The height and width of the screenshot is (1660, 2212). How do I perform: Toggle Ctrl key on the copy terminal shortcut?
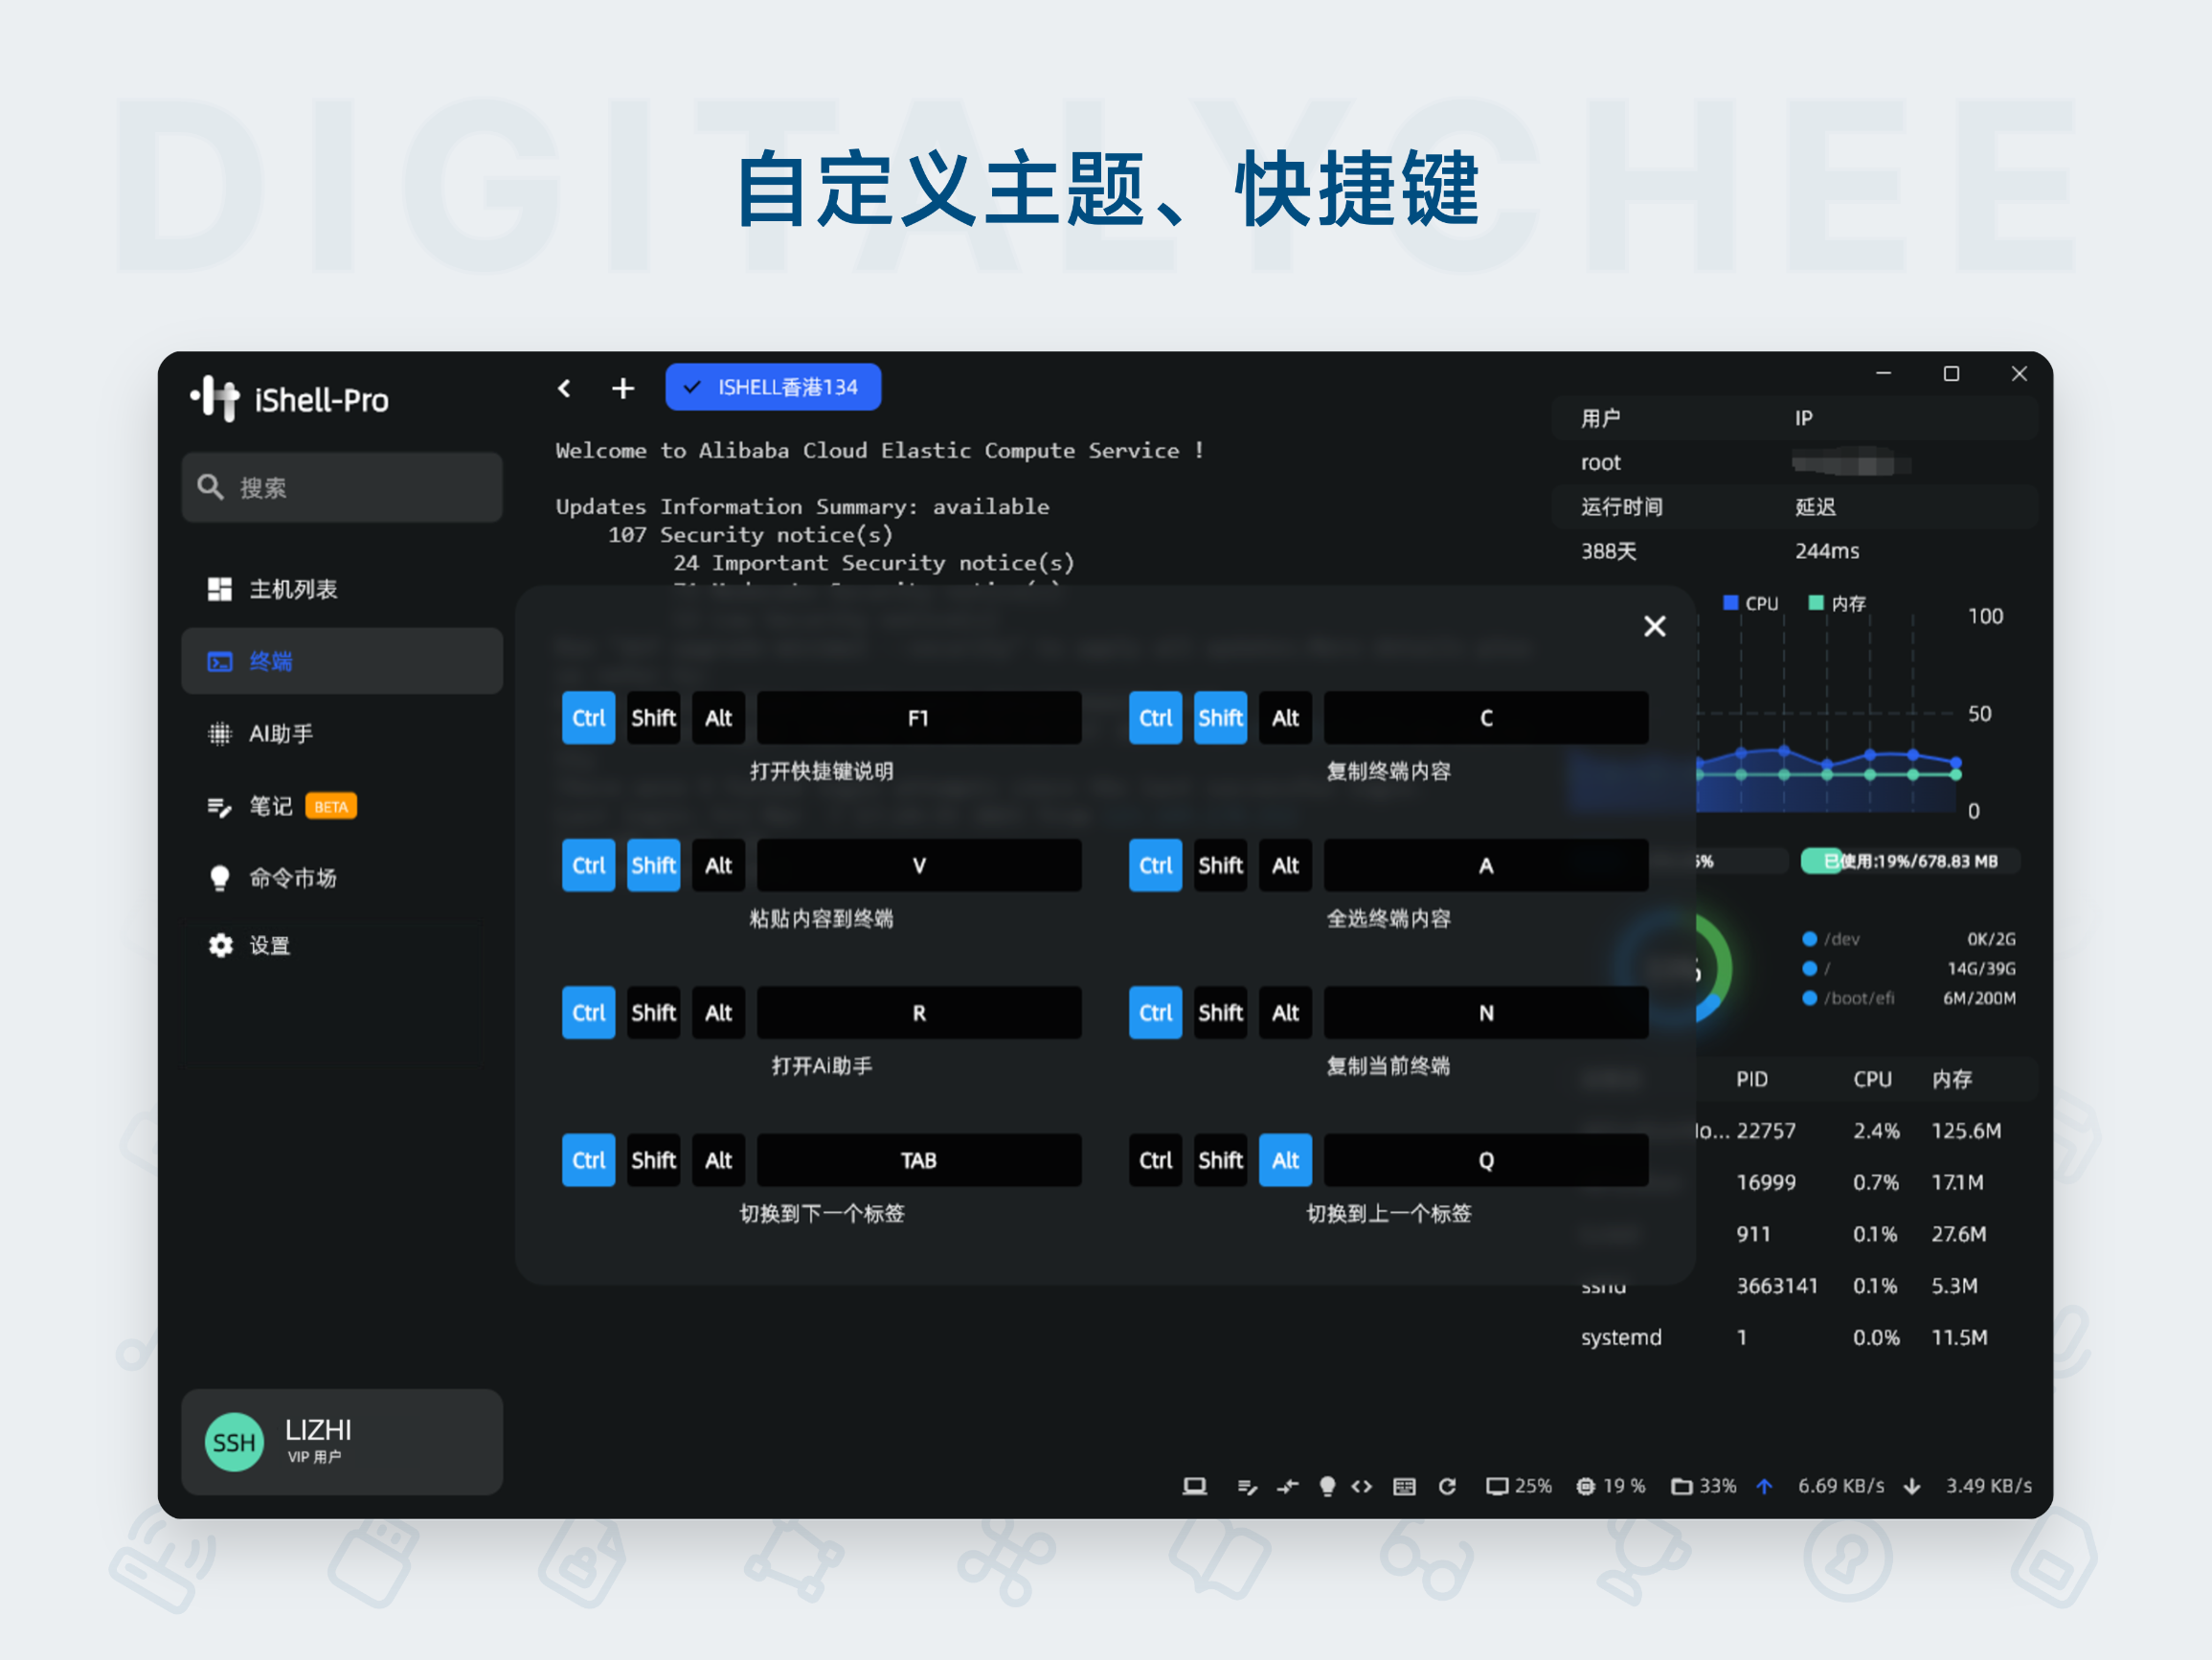point(1155,717)
